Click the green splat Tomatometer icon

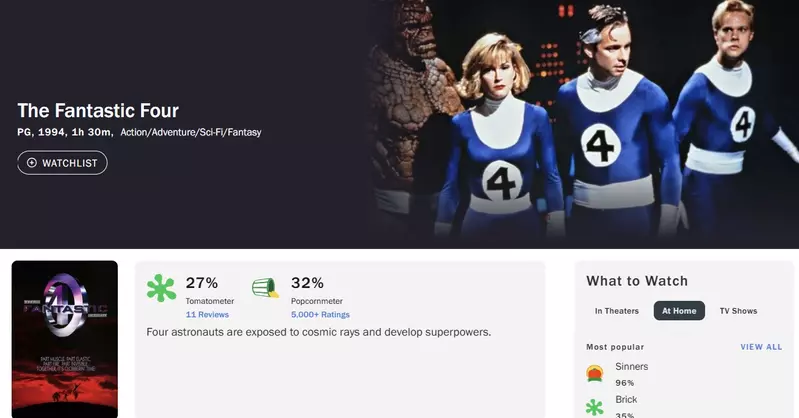coord(161,289)
